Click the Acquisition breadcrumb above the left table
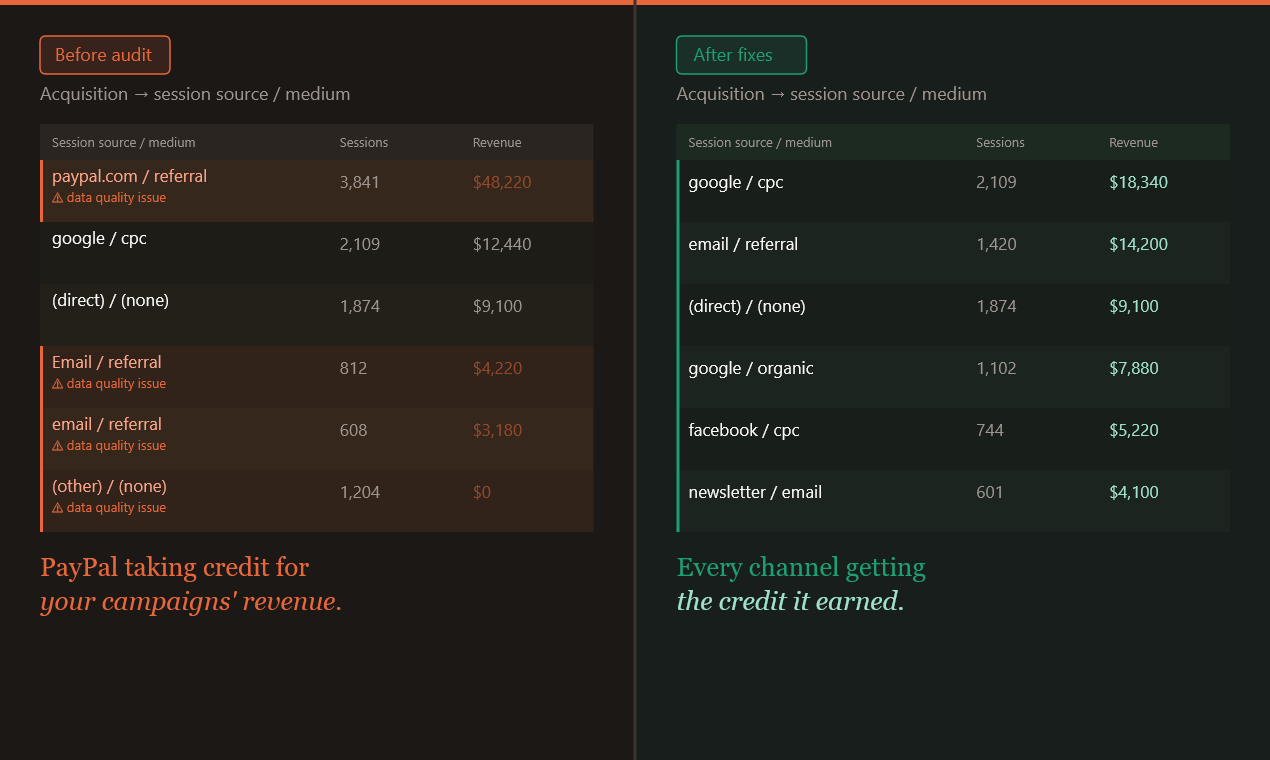Image resolution: width=1270 pixels, height=760 pixels. [84, 93]
